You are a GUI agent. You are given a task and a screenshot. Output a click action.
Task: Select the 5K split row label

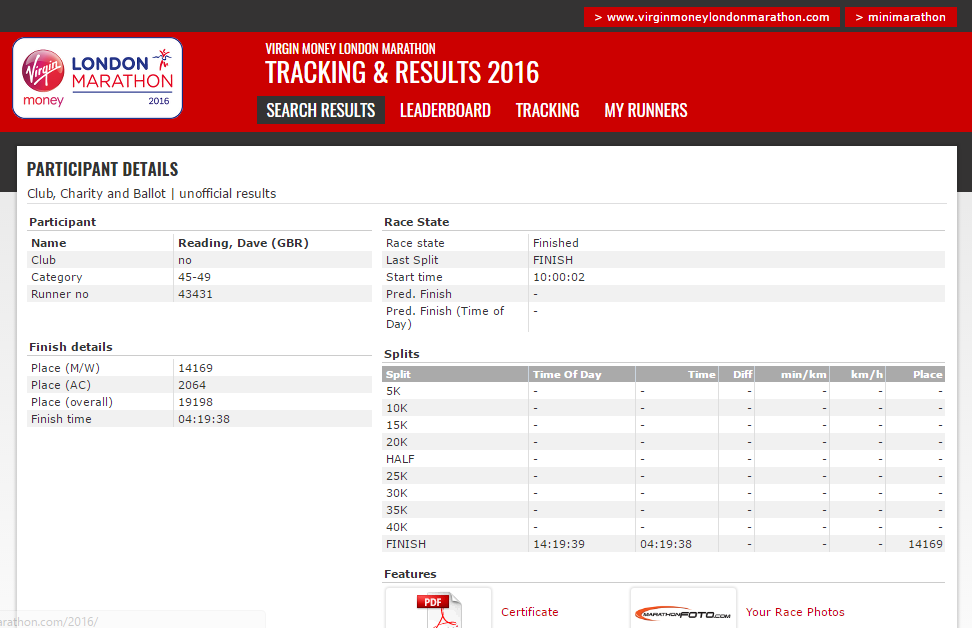393,391
